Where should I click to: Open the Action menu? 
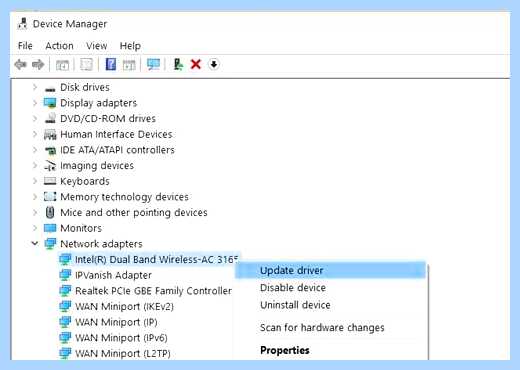coord(59,46)
